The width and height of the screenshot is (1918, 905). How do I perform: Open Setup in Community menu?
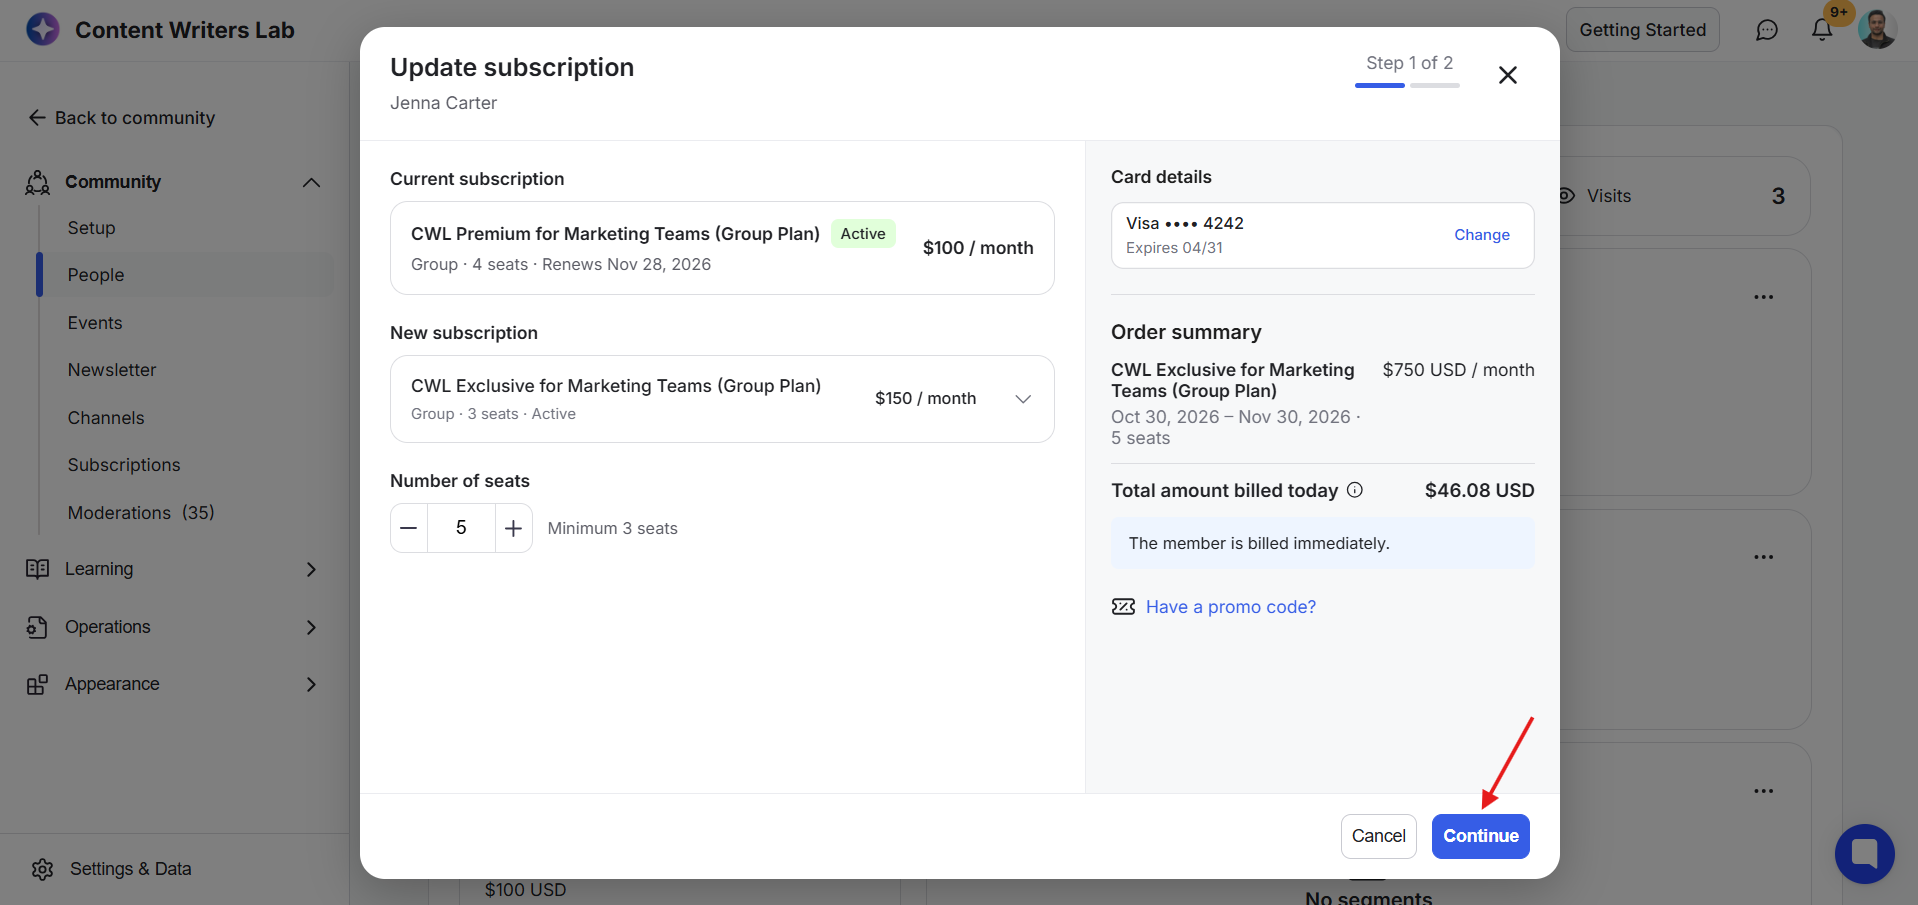92,228
